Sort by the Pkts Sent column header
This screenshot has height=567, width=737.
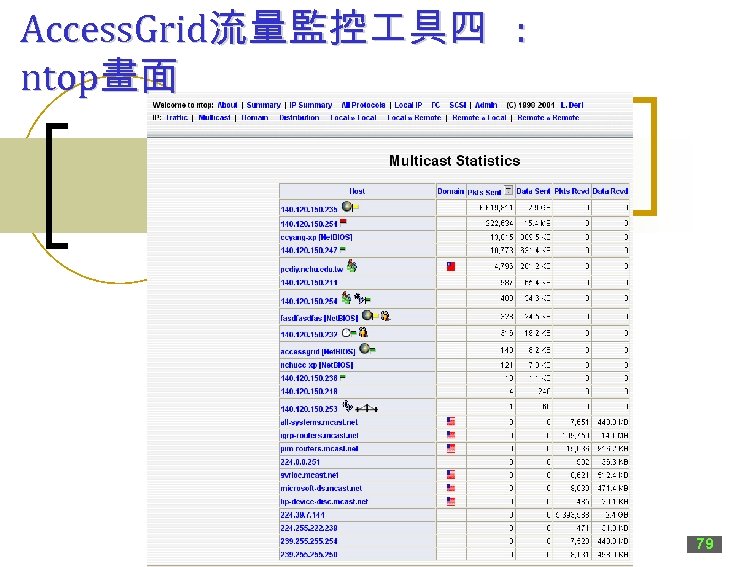coord(485,192)
